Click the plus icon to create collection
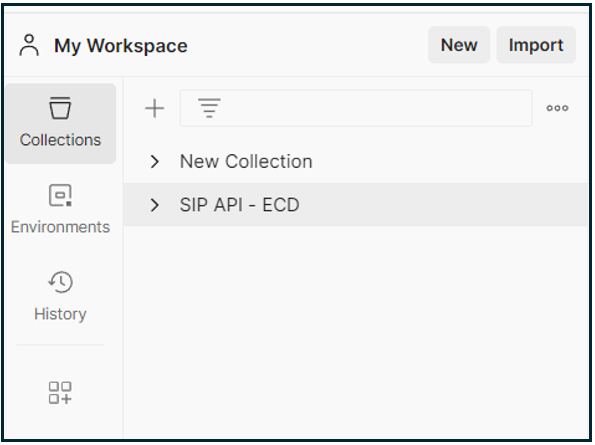 [x=154, y=108]
